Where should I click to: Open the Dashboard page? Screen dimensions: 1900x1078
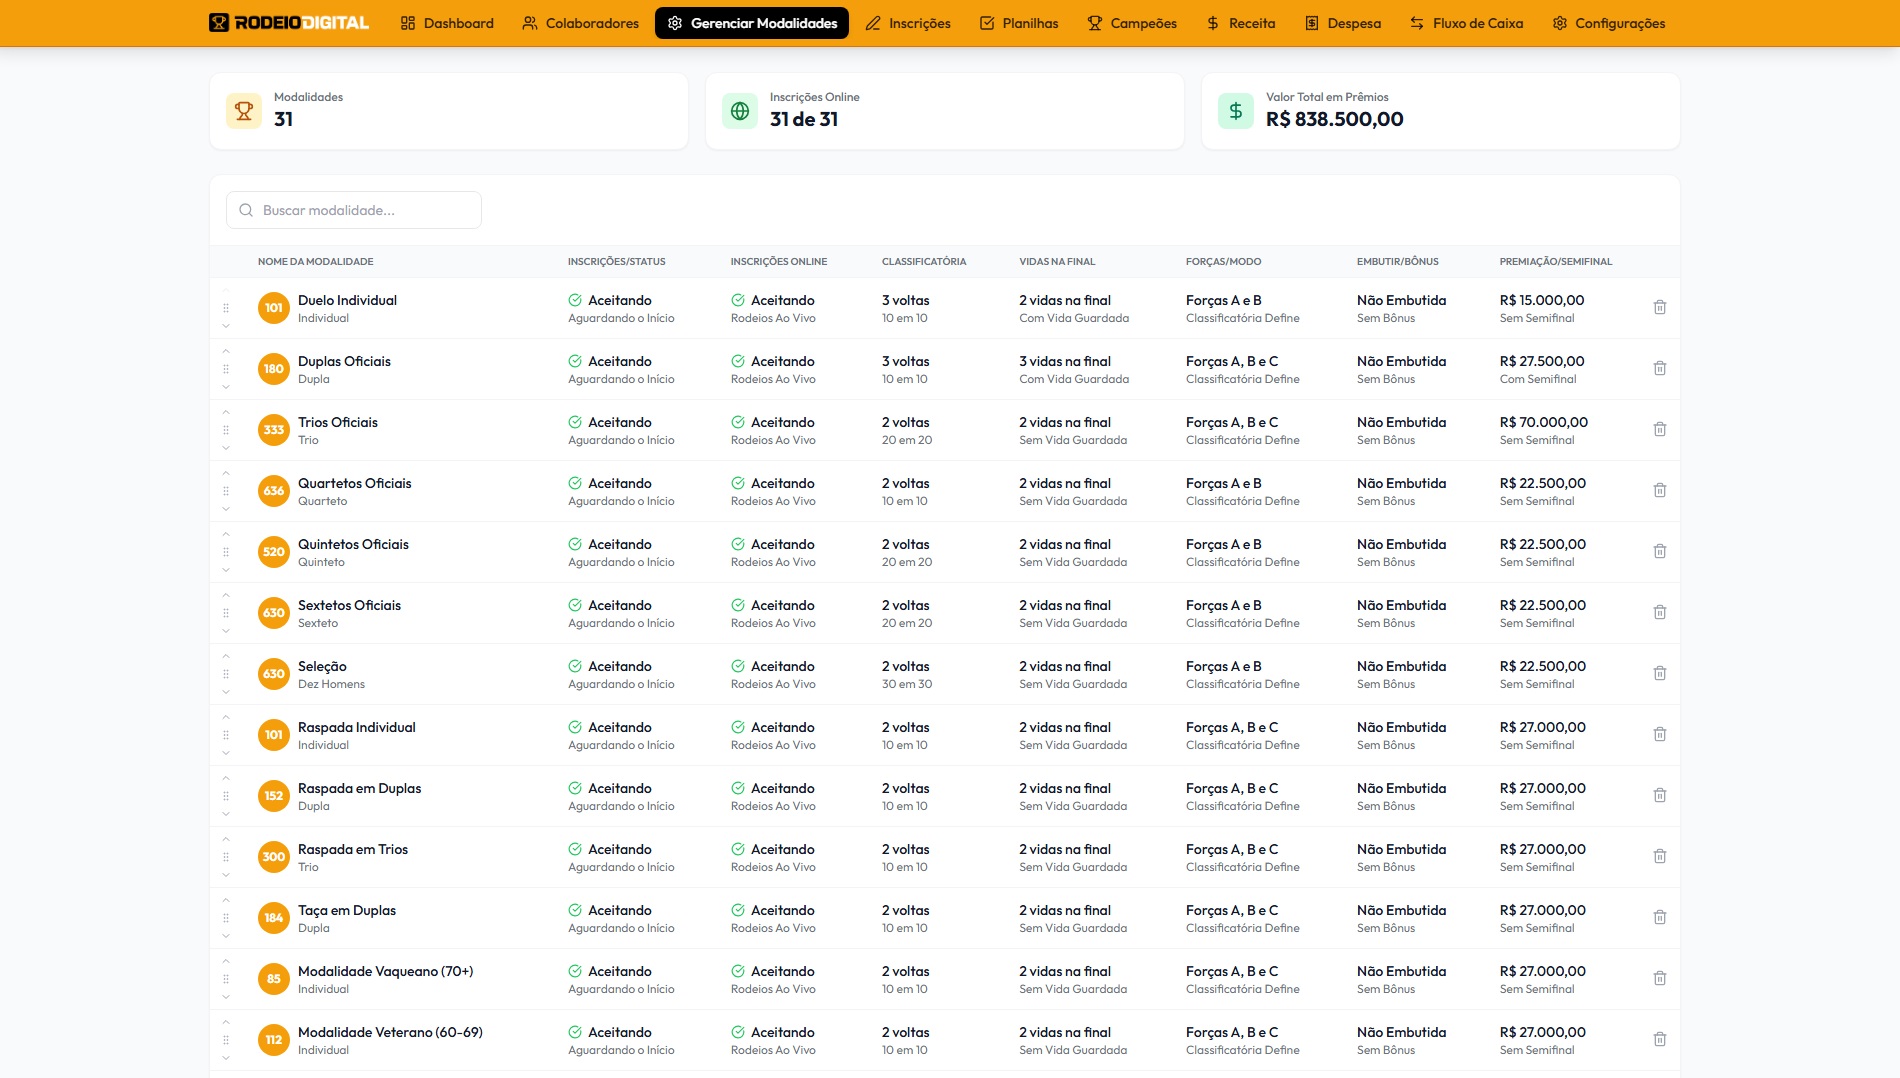pyautogui.click(x=447, y=23)
